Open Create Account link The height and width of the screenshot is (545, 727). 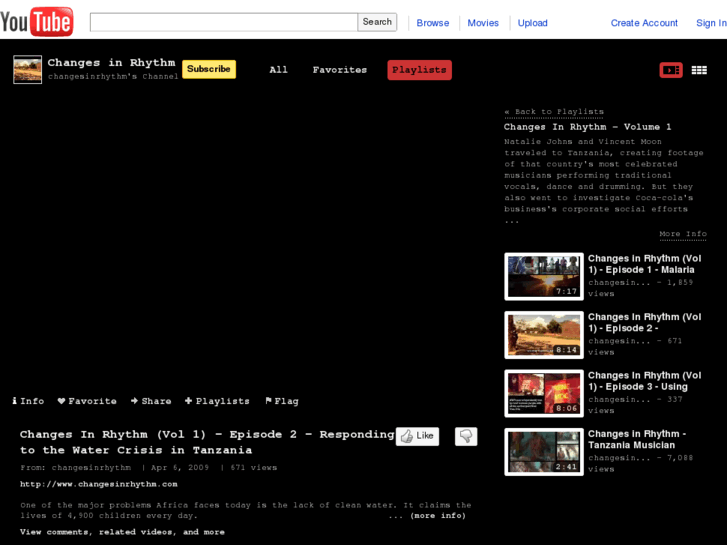644,23
